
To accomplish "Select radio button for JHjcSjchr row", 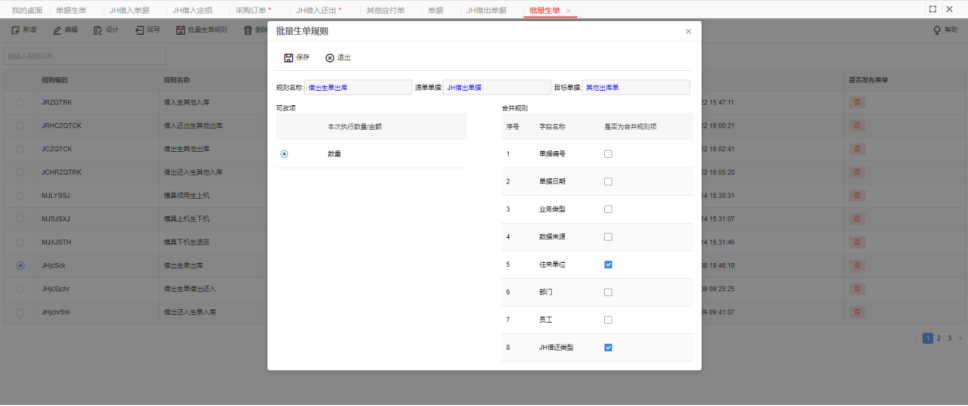I will coord(20,289).
